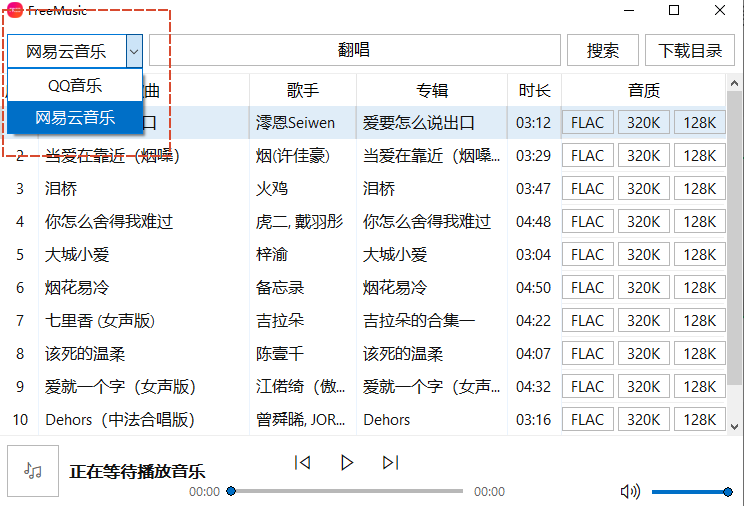Click the playback progress slider handle
Image resolution: width=744 pixels, height=506 pixels.
[231, 491]
